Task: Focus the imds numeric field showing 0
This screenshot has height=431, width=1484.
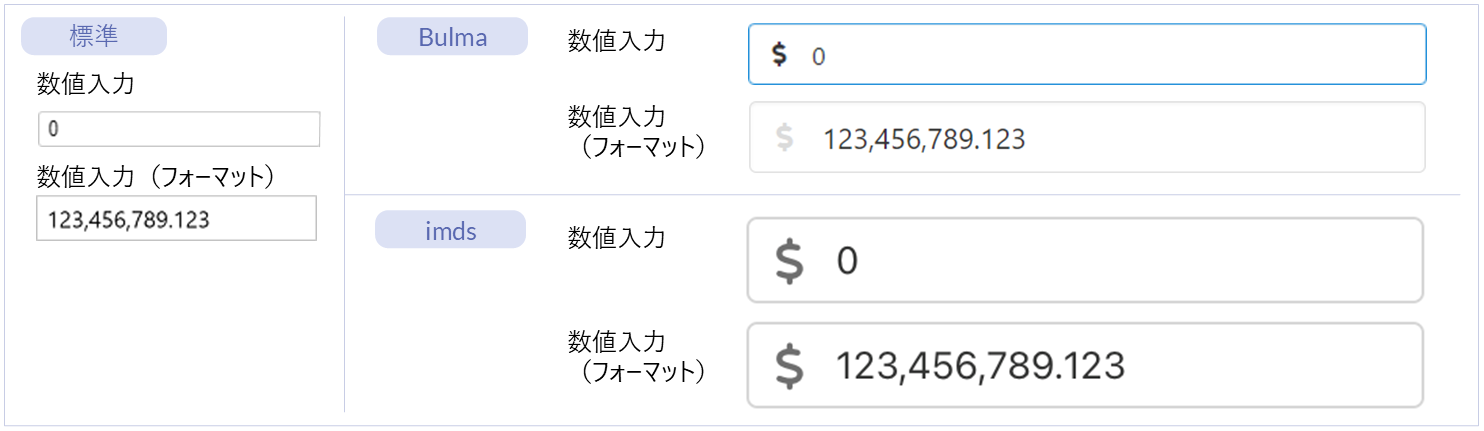Action: [1100, 261]
